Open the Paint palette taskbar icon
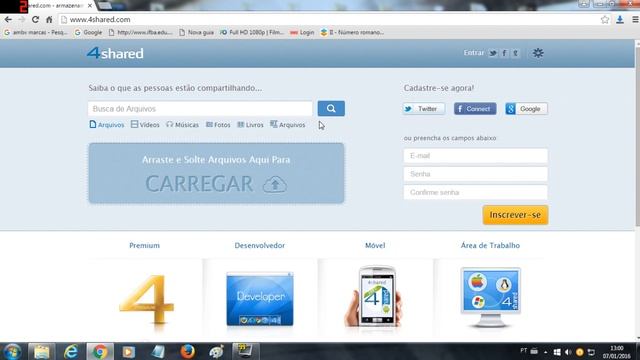The image size is (640, 360). pyautogui.click(x=216, y=351)
